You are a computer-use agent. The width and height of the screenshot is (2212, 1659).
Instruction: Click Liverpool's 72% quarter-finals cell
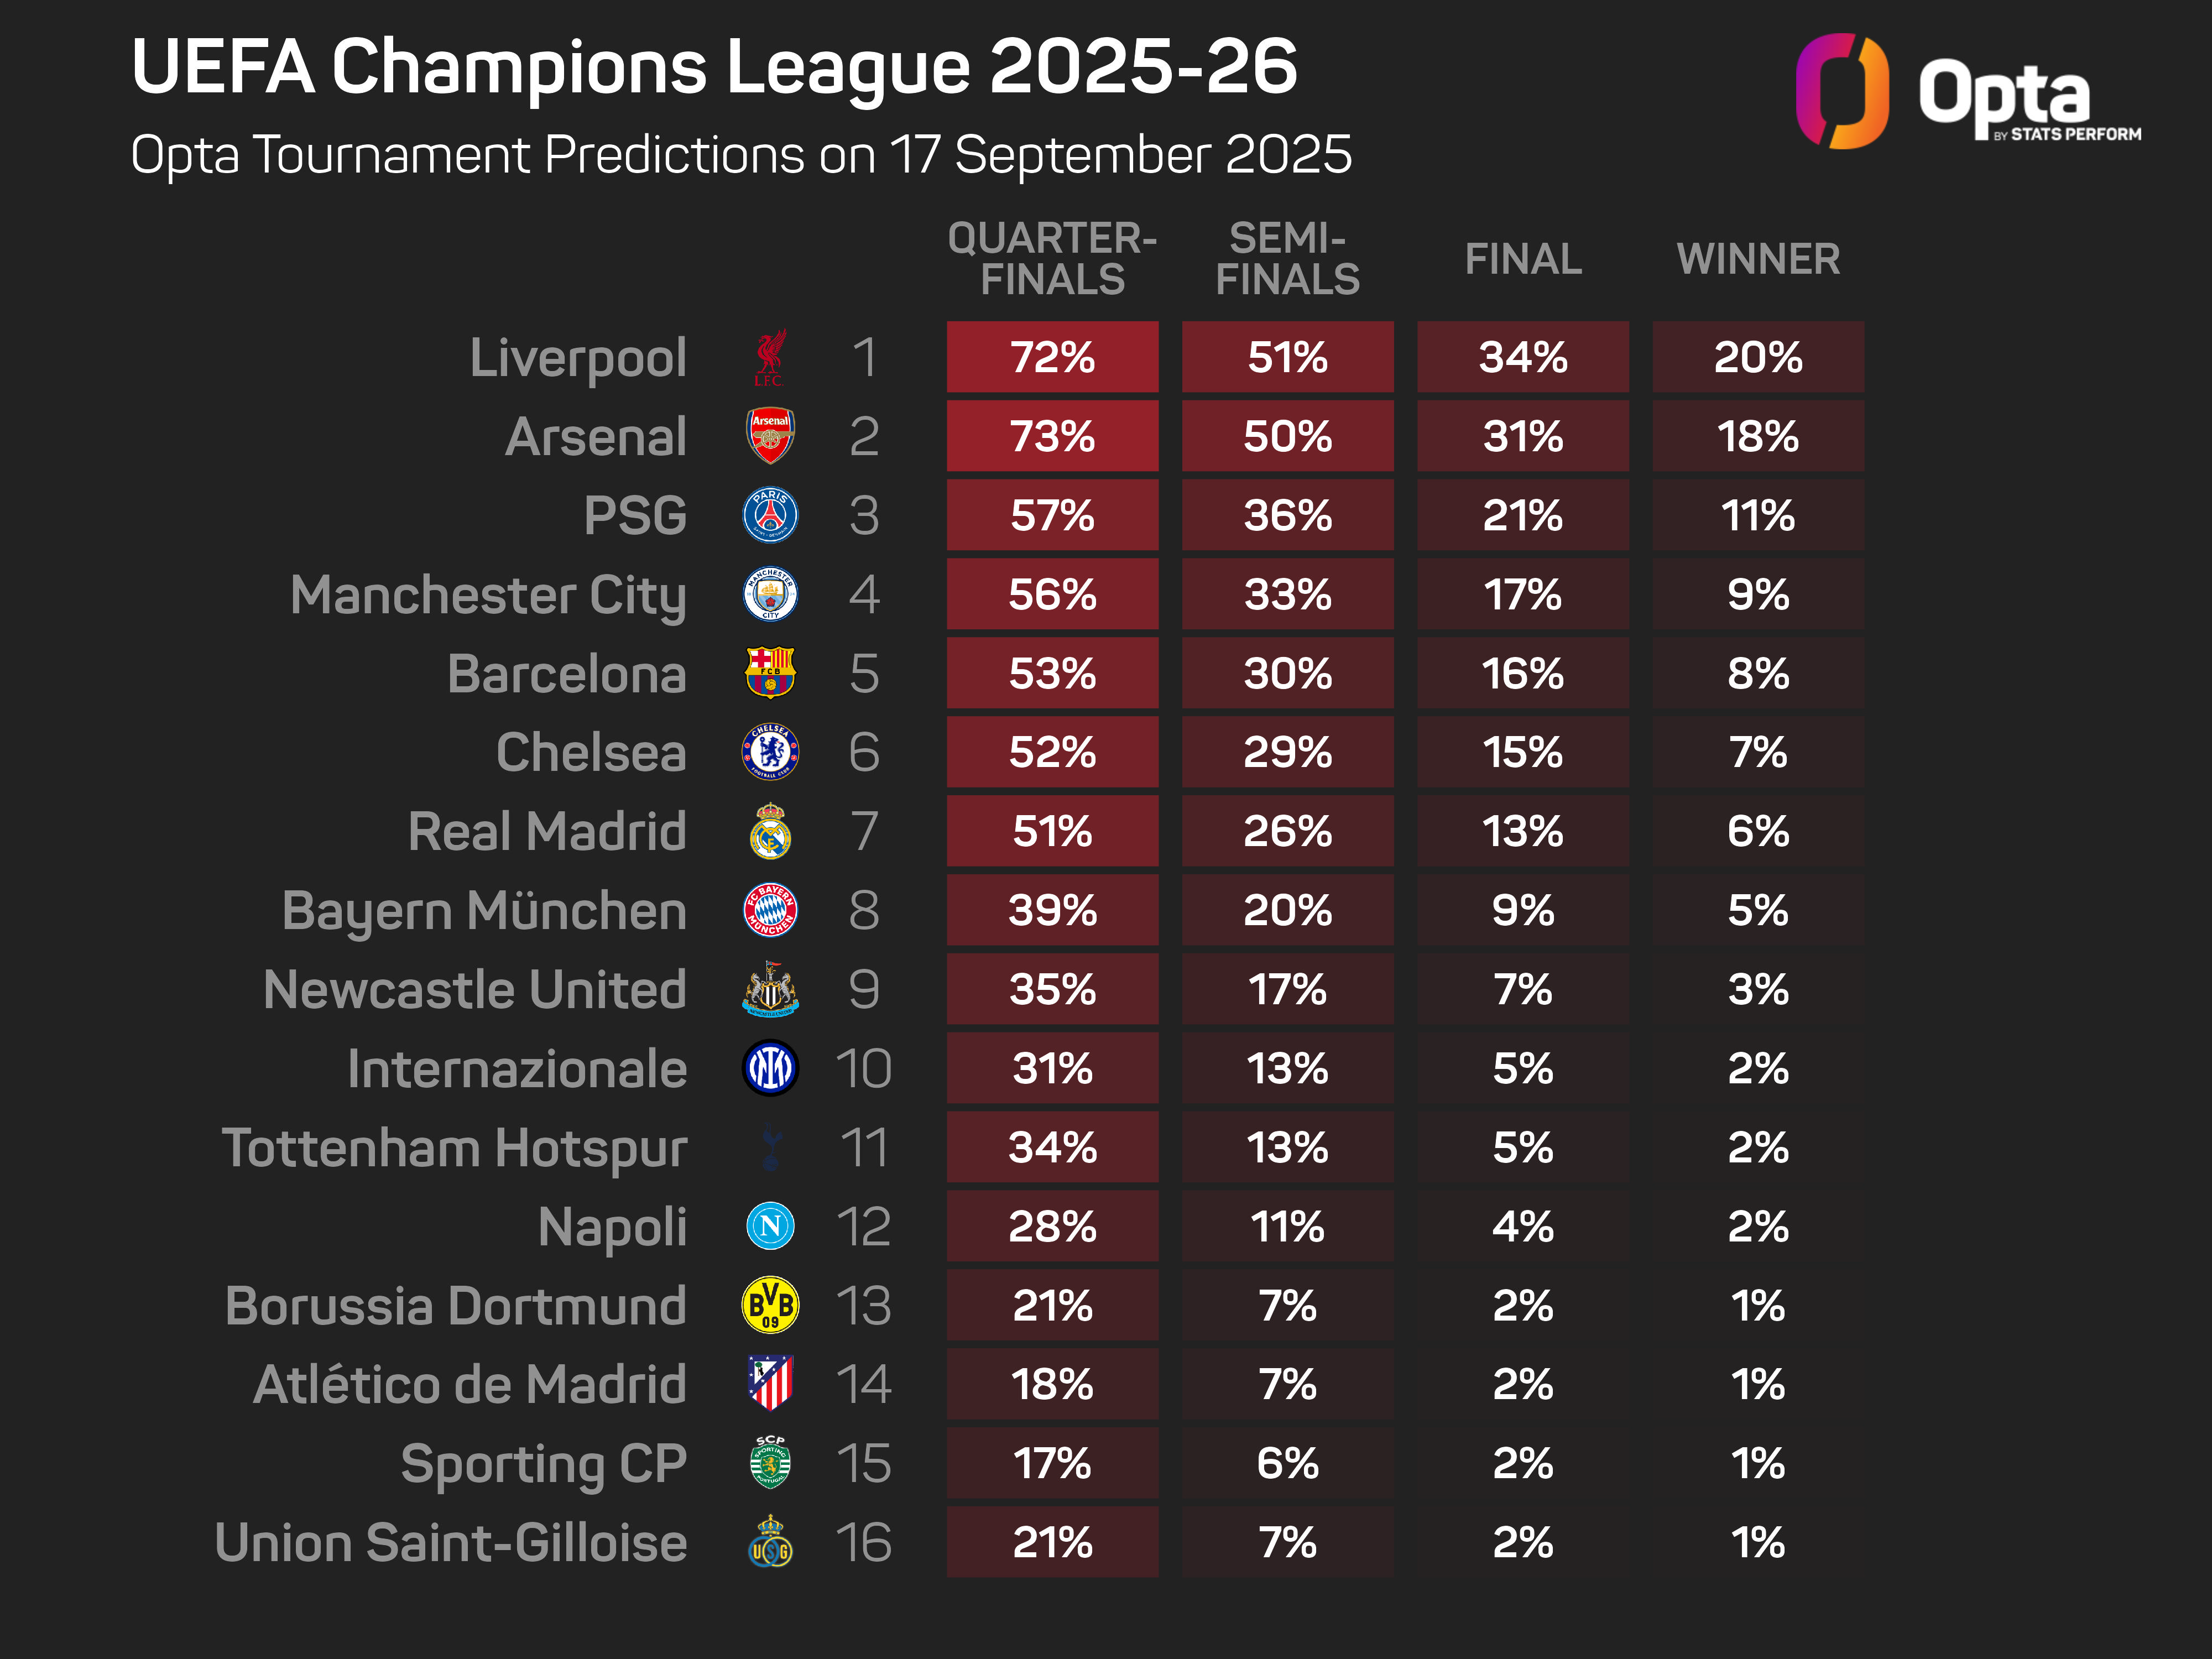1052,357
